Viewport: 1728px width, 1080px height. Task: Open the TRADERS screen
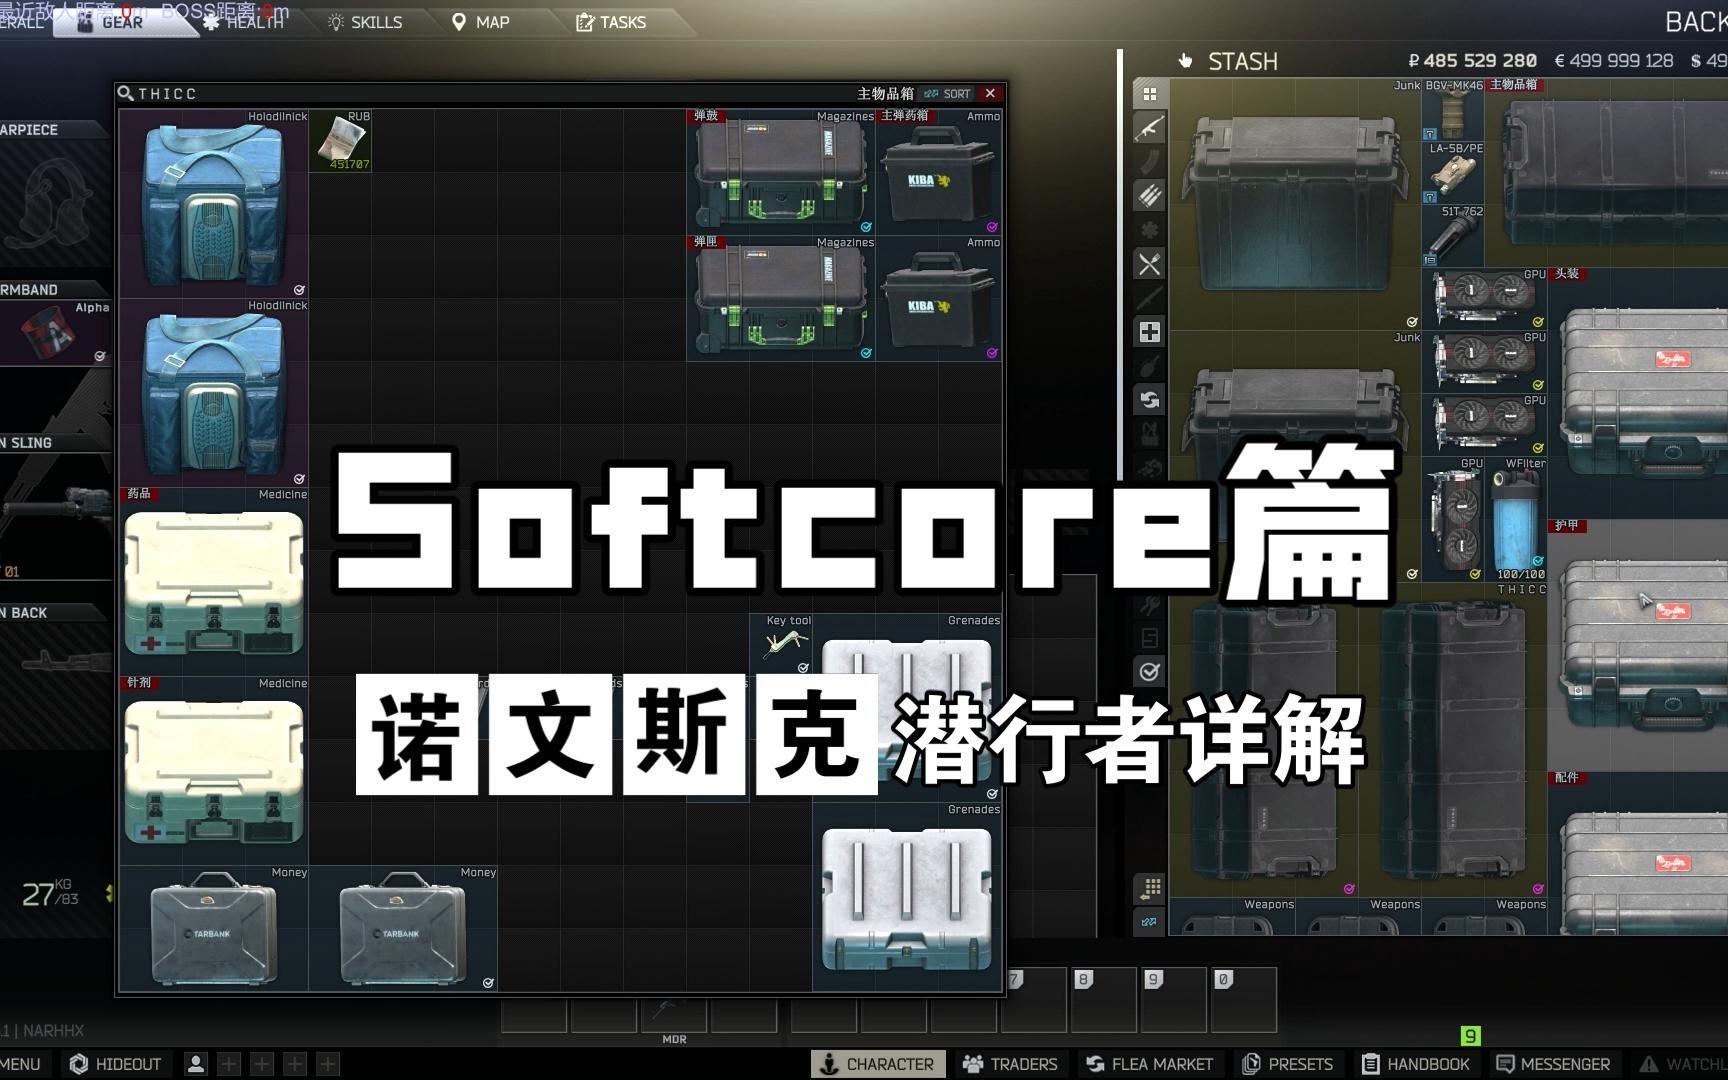click(1010, 1064)
